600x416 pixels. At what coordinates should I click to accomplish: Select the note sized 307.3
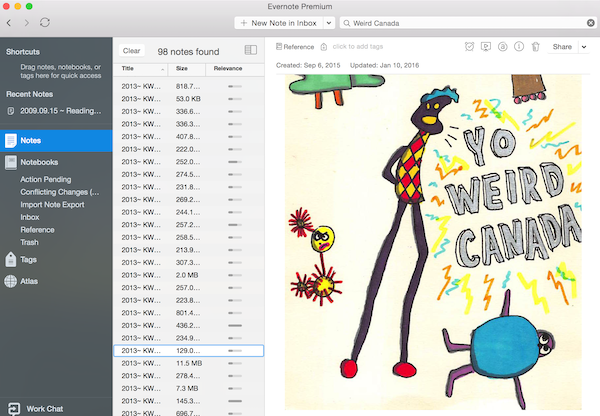[189, 263]
